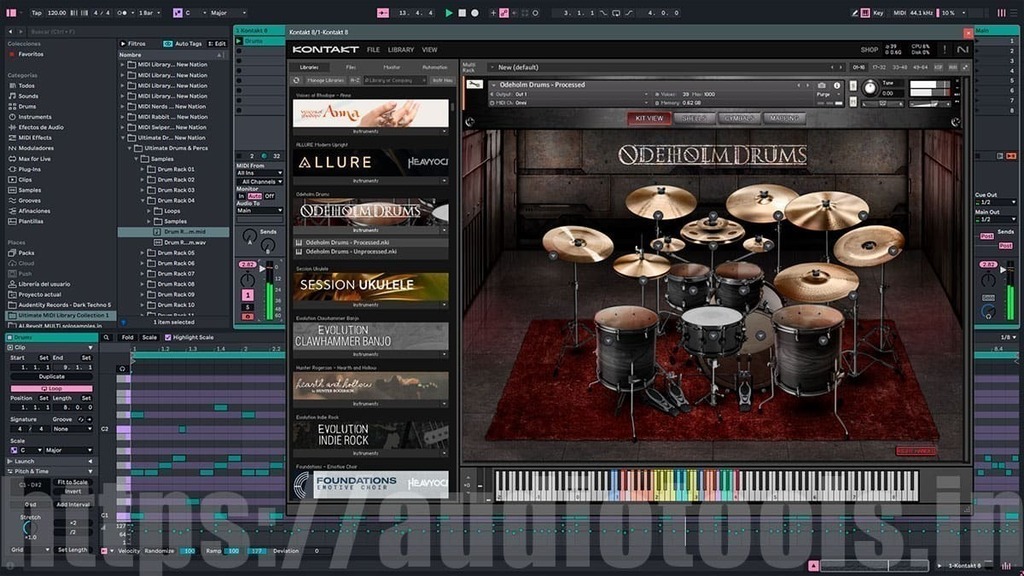Click the Fold button in the piano roll
1024x576 pixels.
pos(127,338)
